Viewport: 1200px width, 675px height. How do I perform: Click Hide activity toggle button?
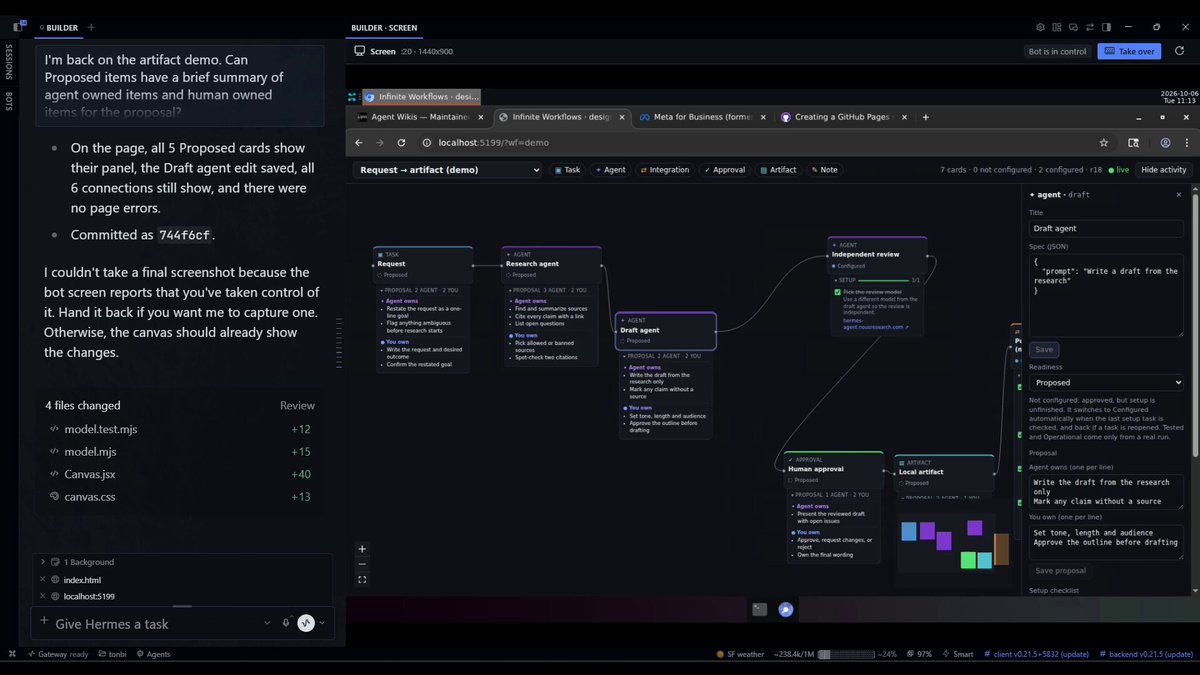[x=1164, y=170]
